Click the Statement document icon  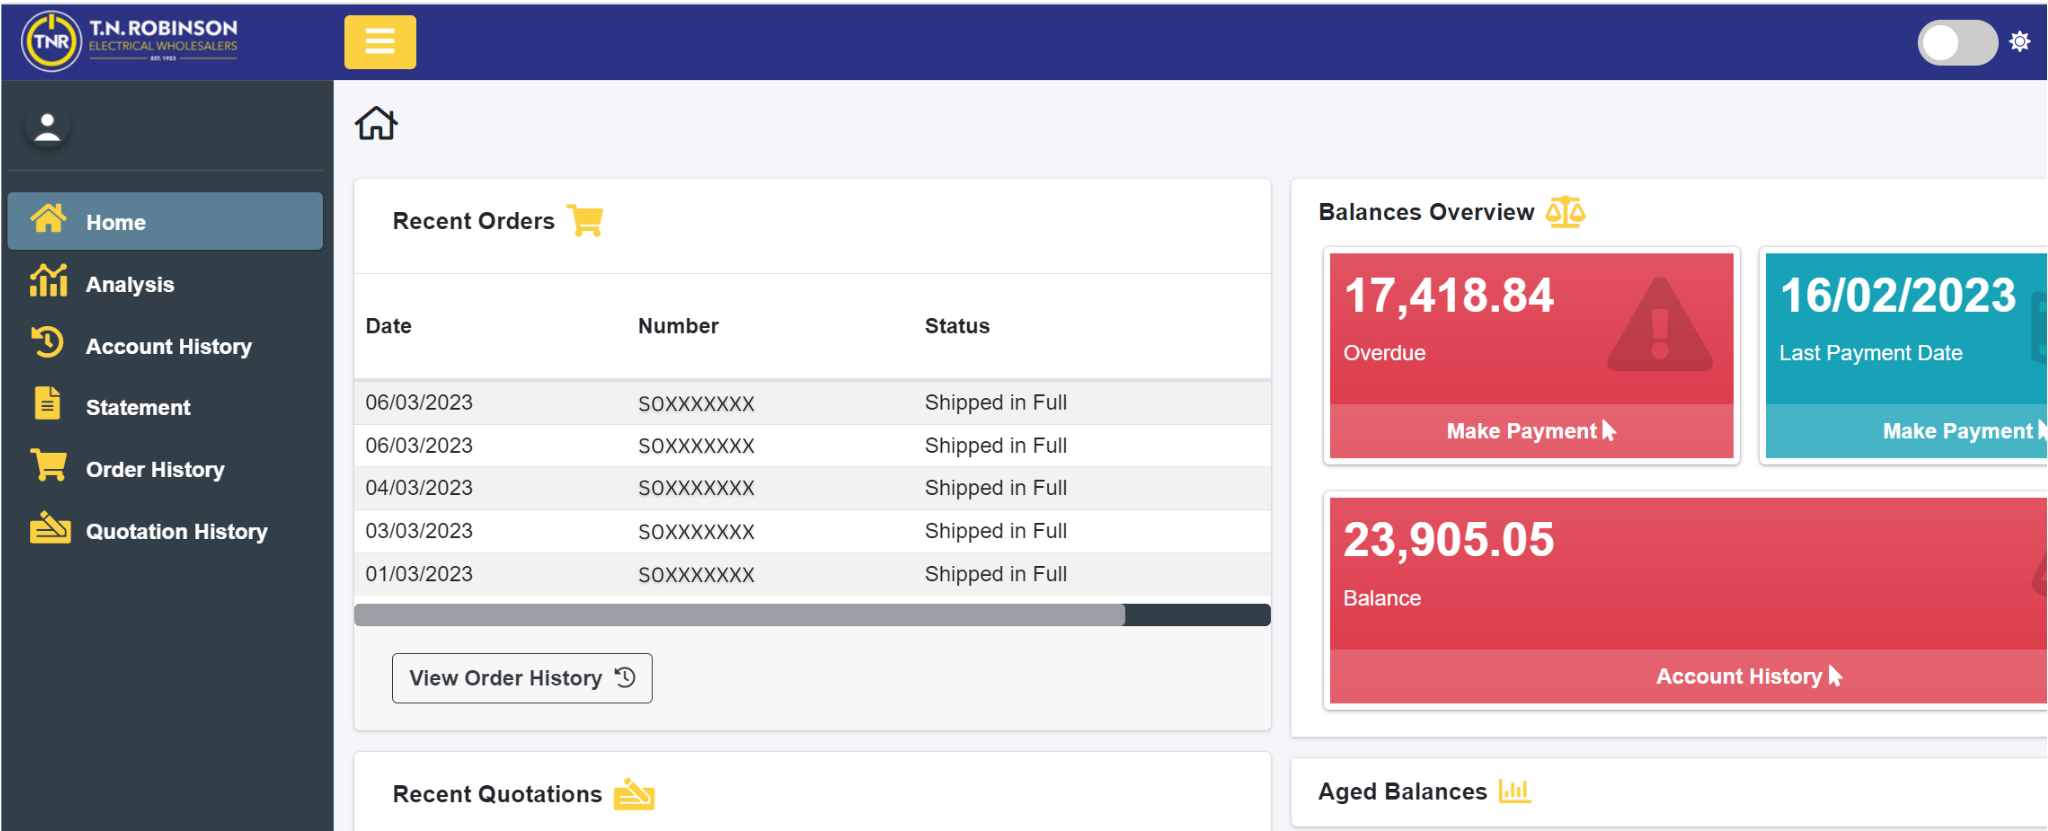click(x=47, y=403)
